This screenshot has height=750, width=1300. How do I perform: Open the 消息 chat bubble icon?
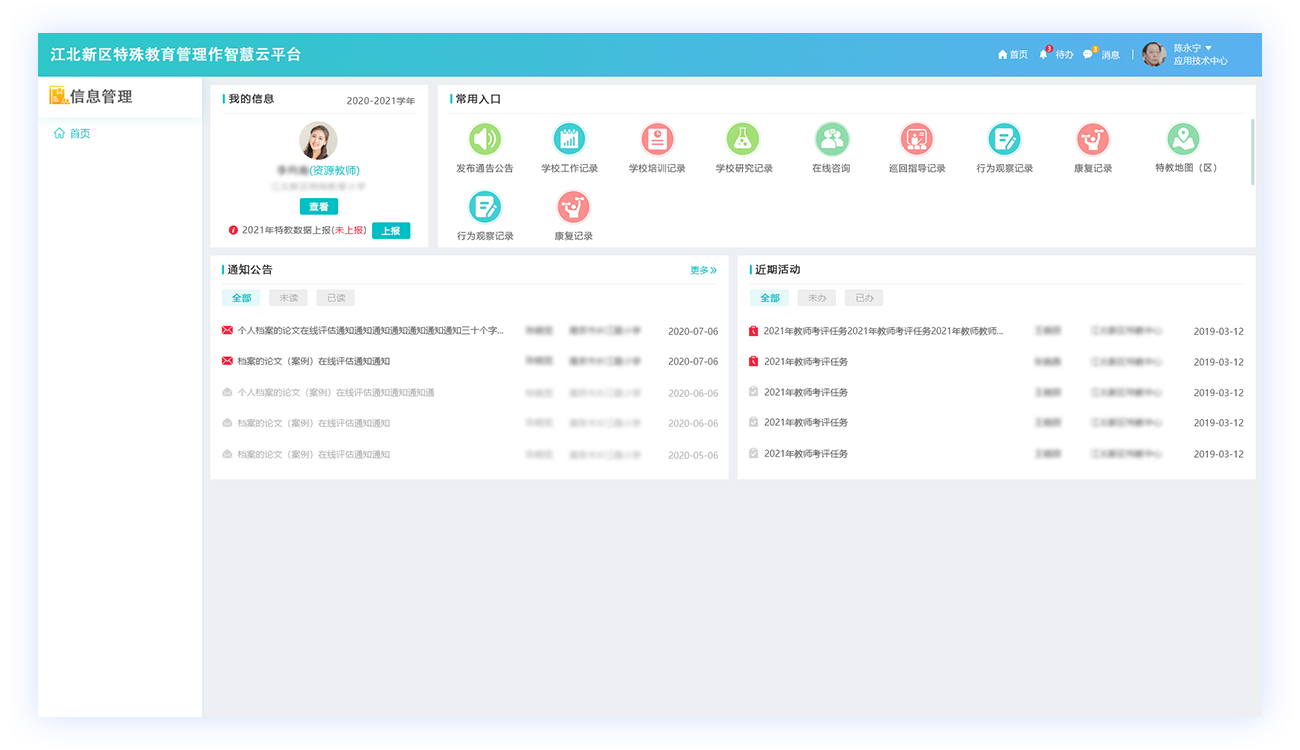(1088, 54)
